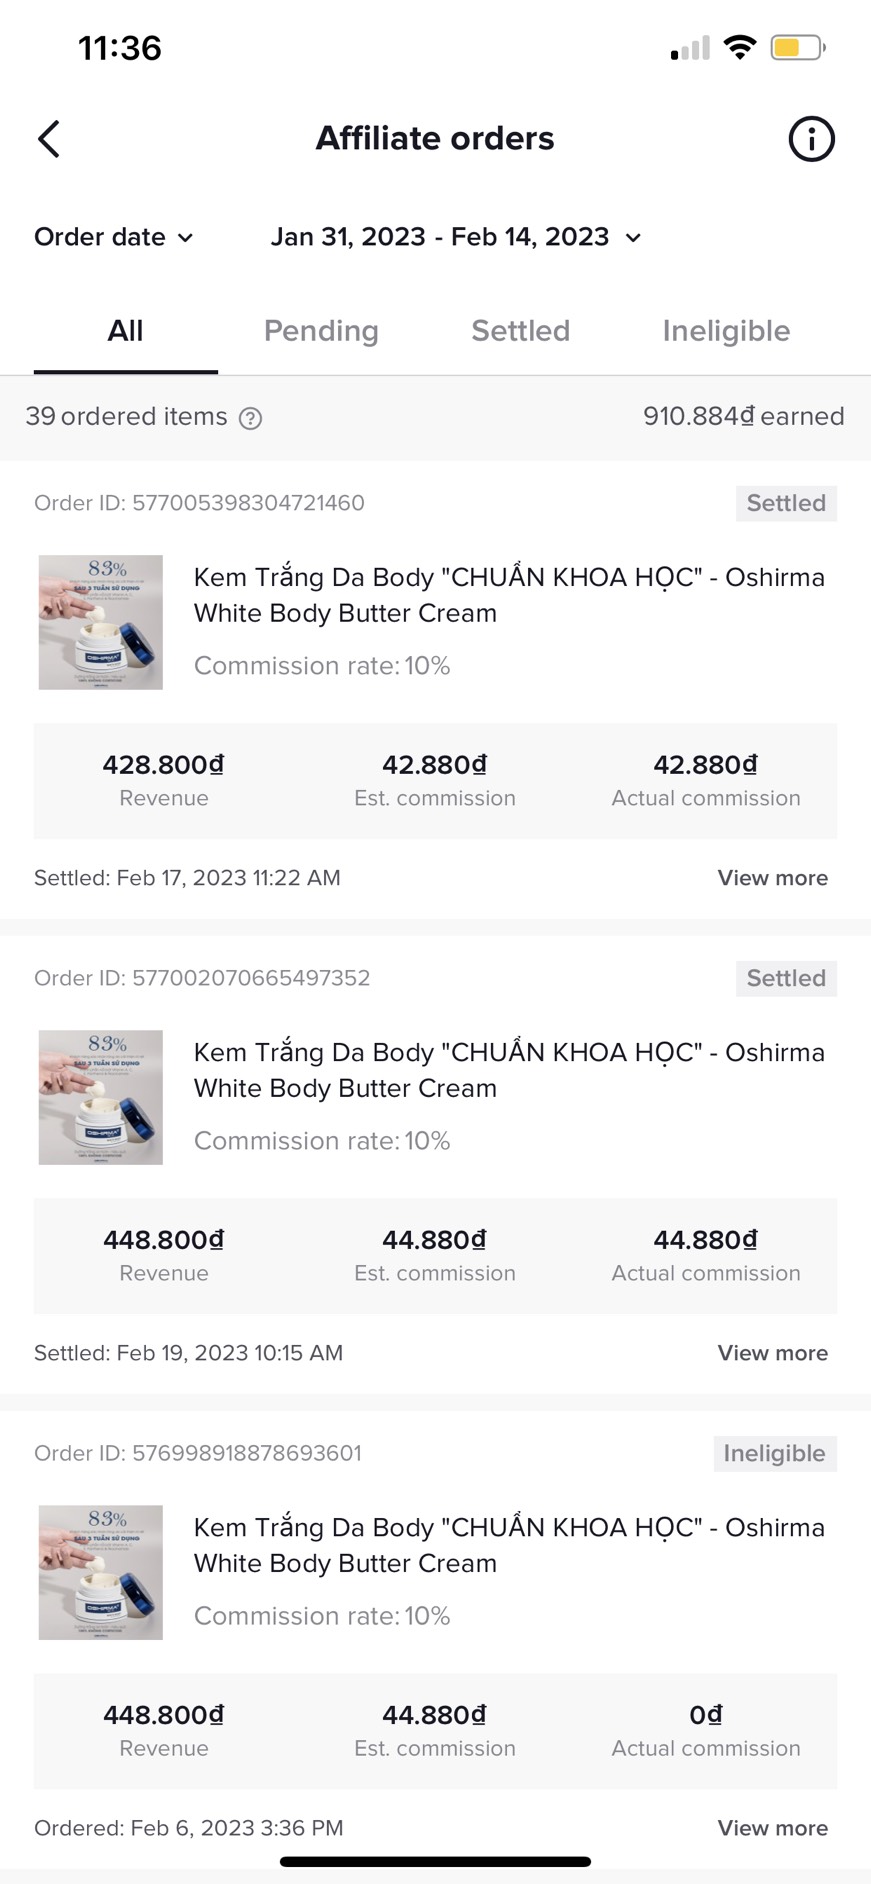Tap the question mark beside ordered items
This screenshot has width=871, height=1884.
click(x=251, y=418)
